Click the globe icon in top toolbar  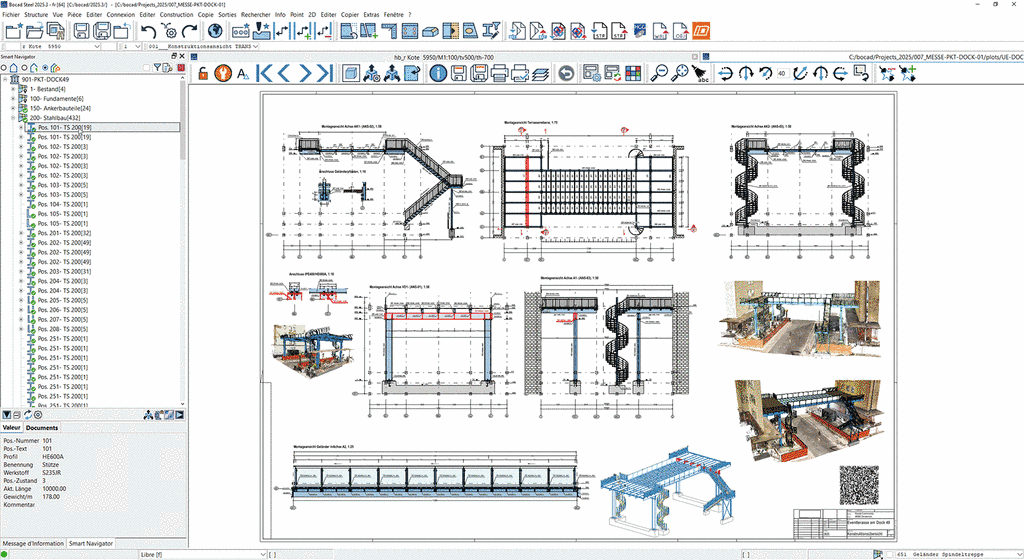pos(215,31)
